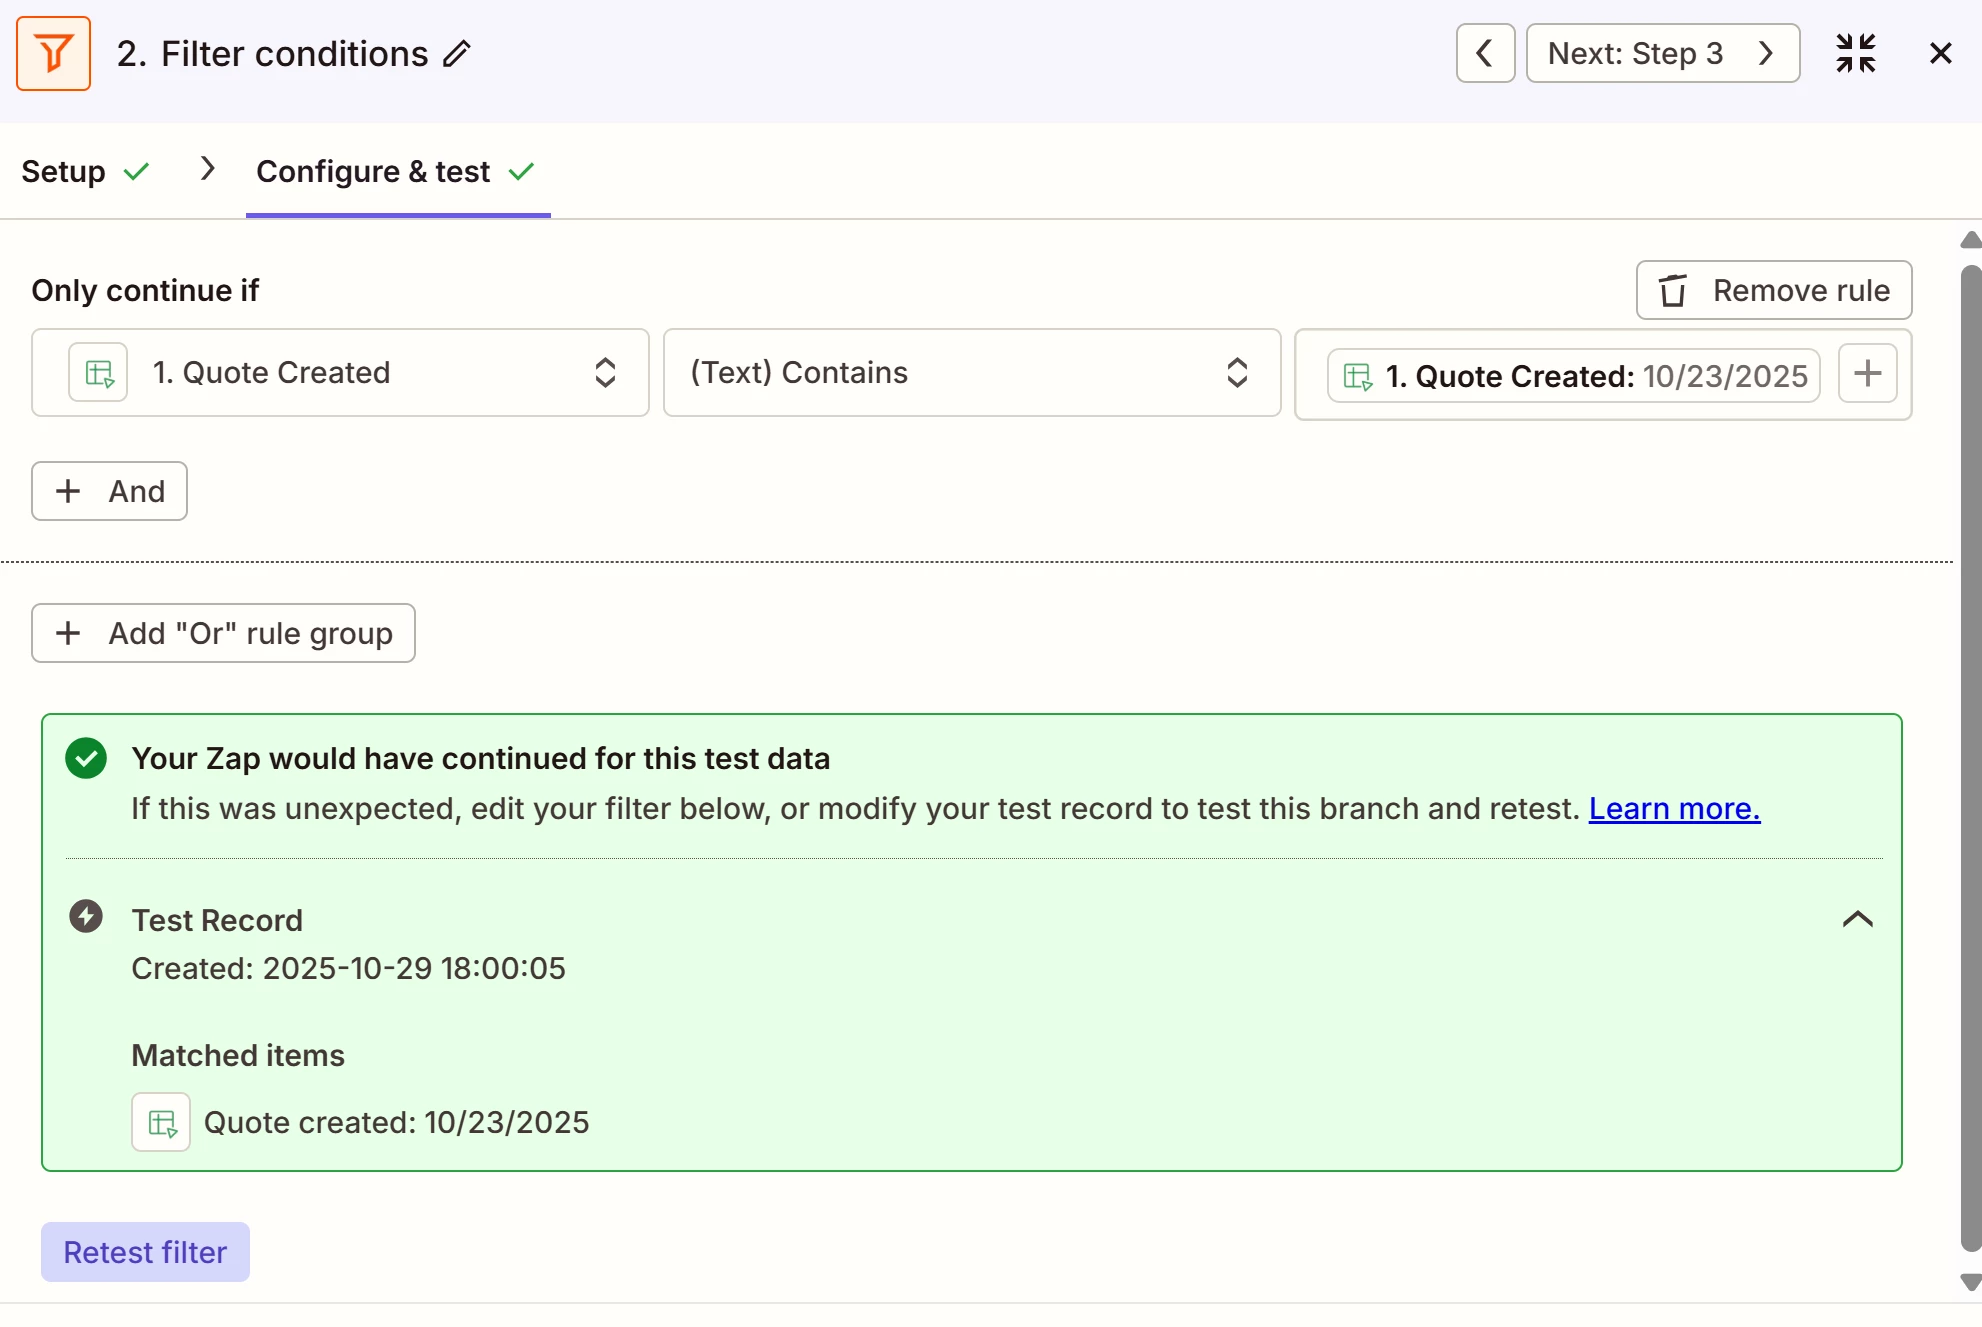Click the orange Filter app icon

pyautogui.click(x=53, y=53)
